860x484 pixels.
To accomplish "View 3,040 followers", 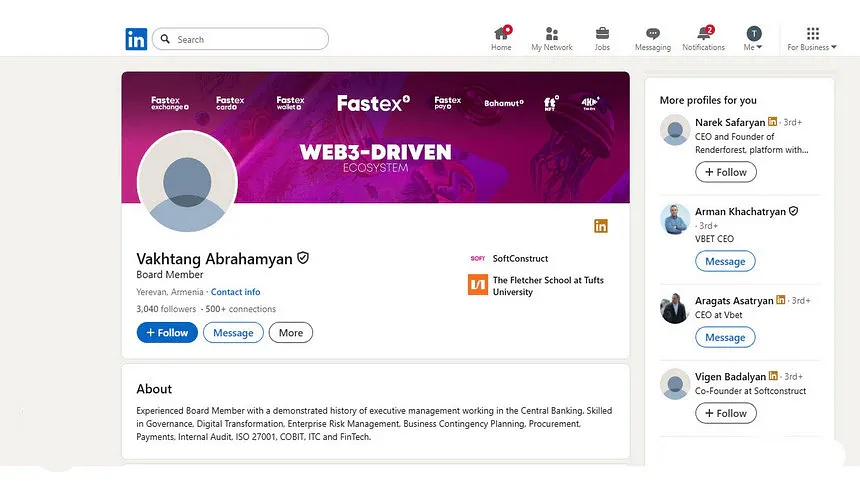I will pyautogui.click(x=166, y=309).
